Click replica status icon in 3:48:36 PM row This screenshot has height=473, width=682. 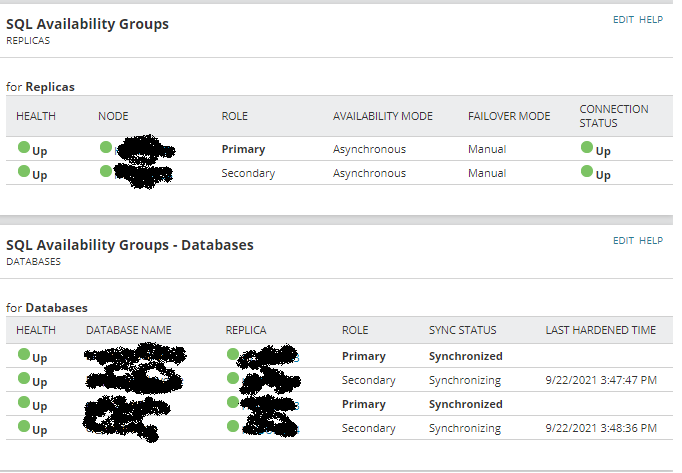[233, 426]
